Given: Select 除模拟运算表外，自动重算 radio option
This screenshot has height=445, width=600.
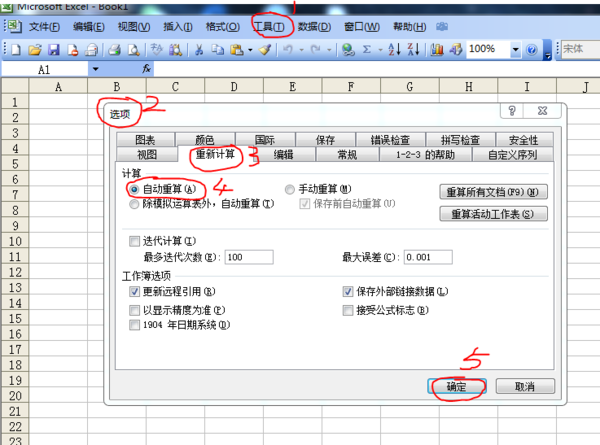Looking at the screenshot, I should click(x=134, y=204).
